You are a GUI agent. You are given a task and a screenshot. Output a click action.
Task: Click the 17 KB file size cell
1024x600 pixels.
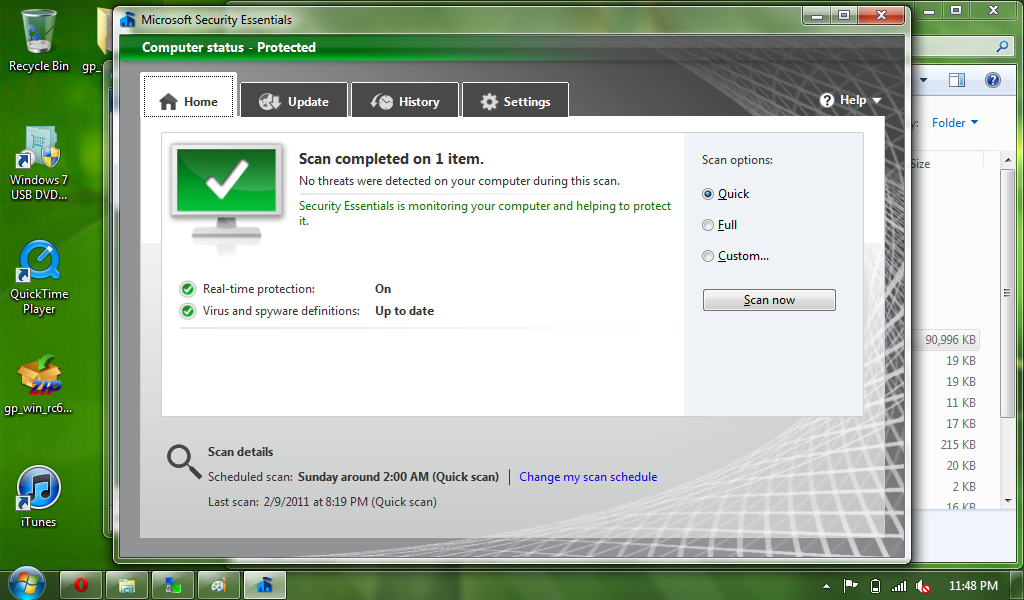click(x=961, y=424)
